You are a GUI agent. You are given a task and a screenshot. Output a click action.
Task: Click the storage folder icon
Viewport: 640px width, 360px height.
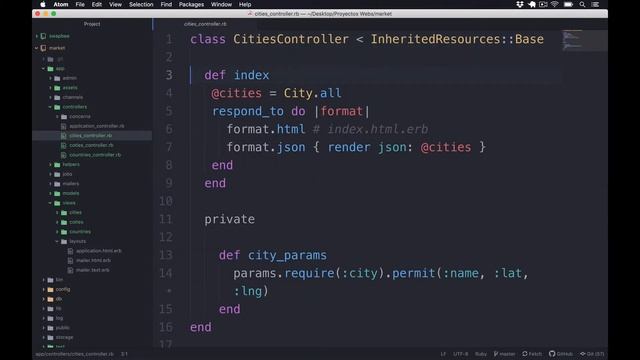(51, 337)
